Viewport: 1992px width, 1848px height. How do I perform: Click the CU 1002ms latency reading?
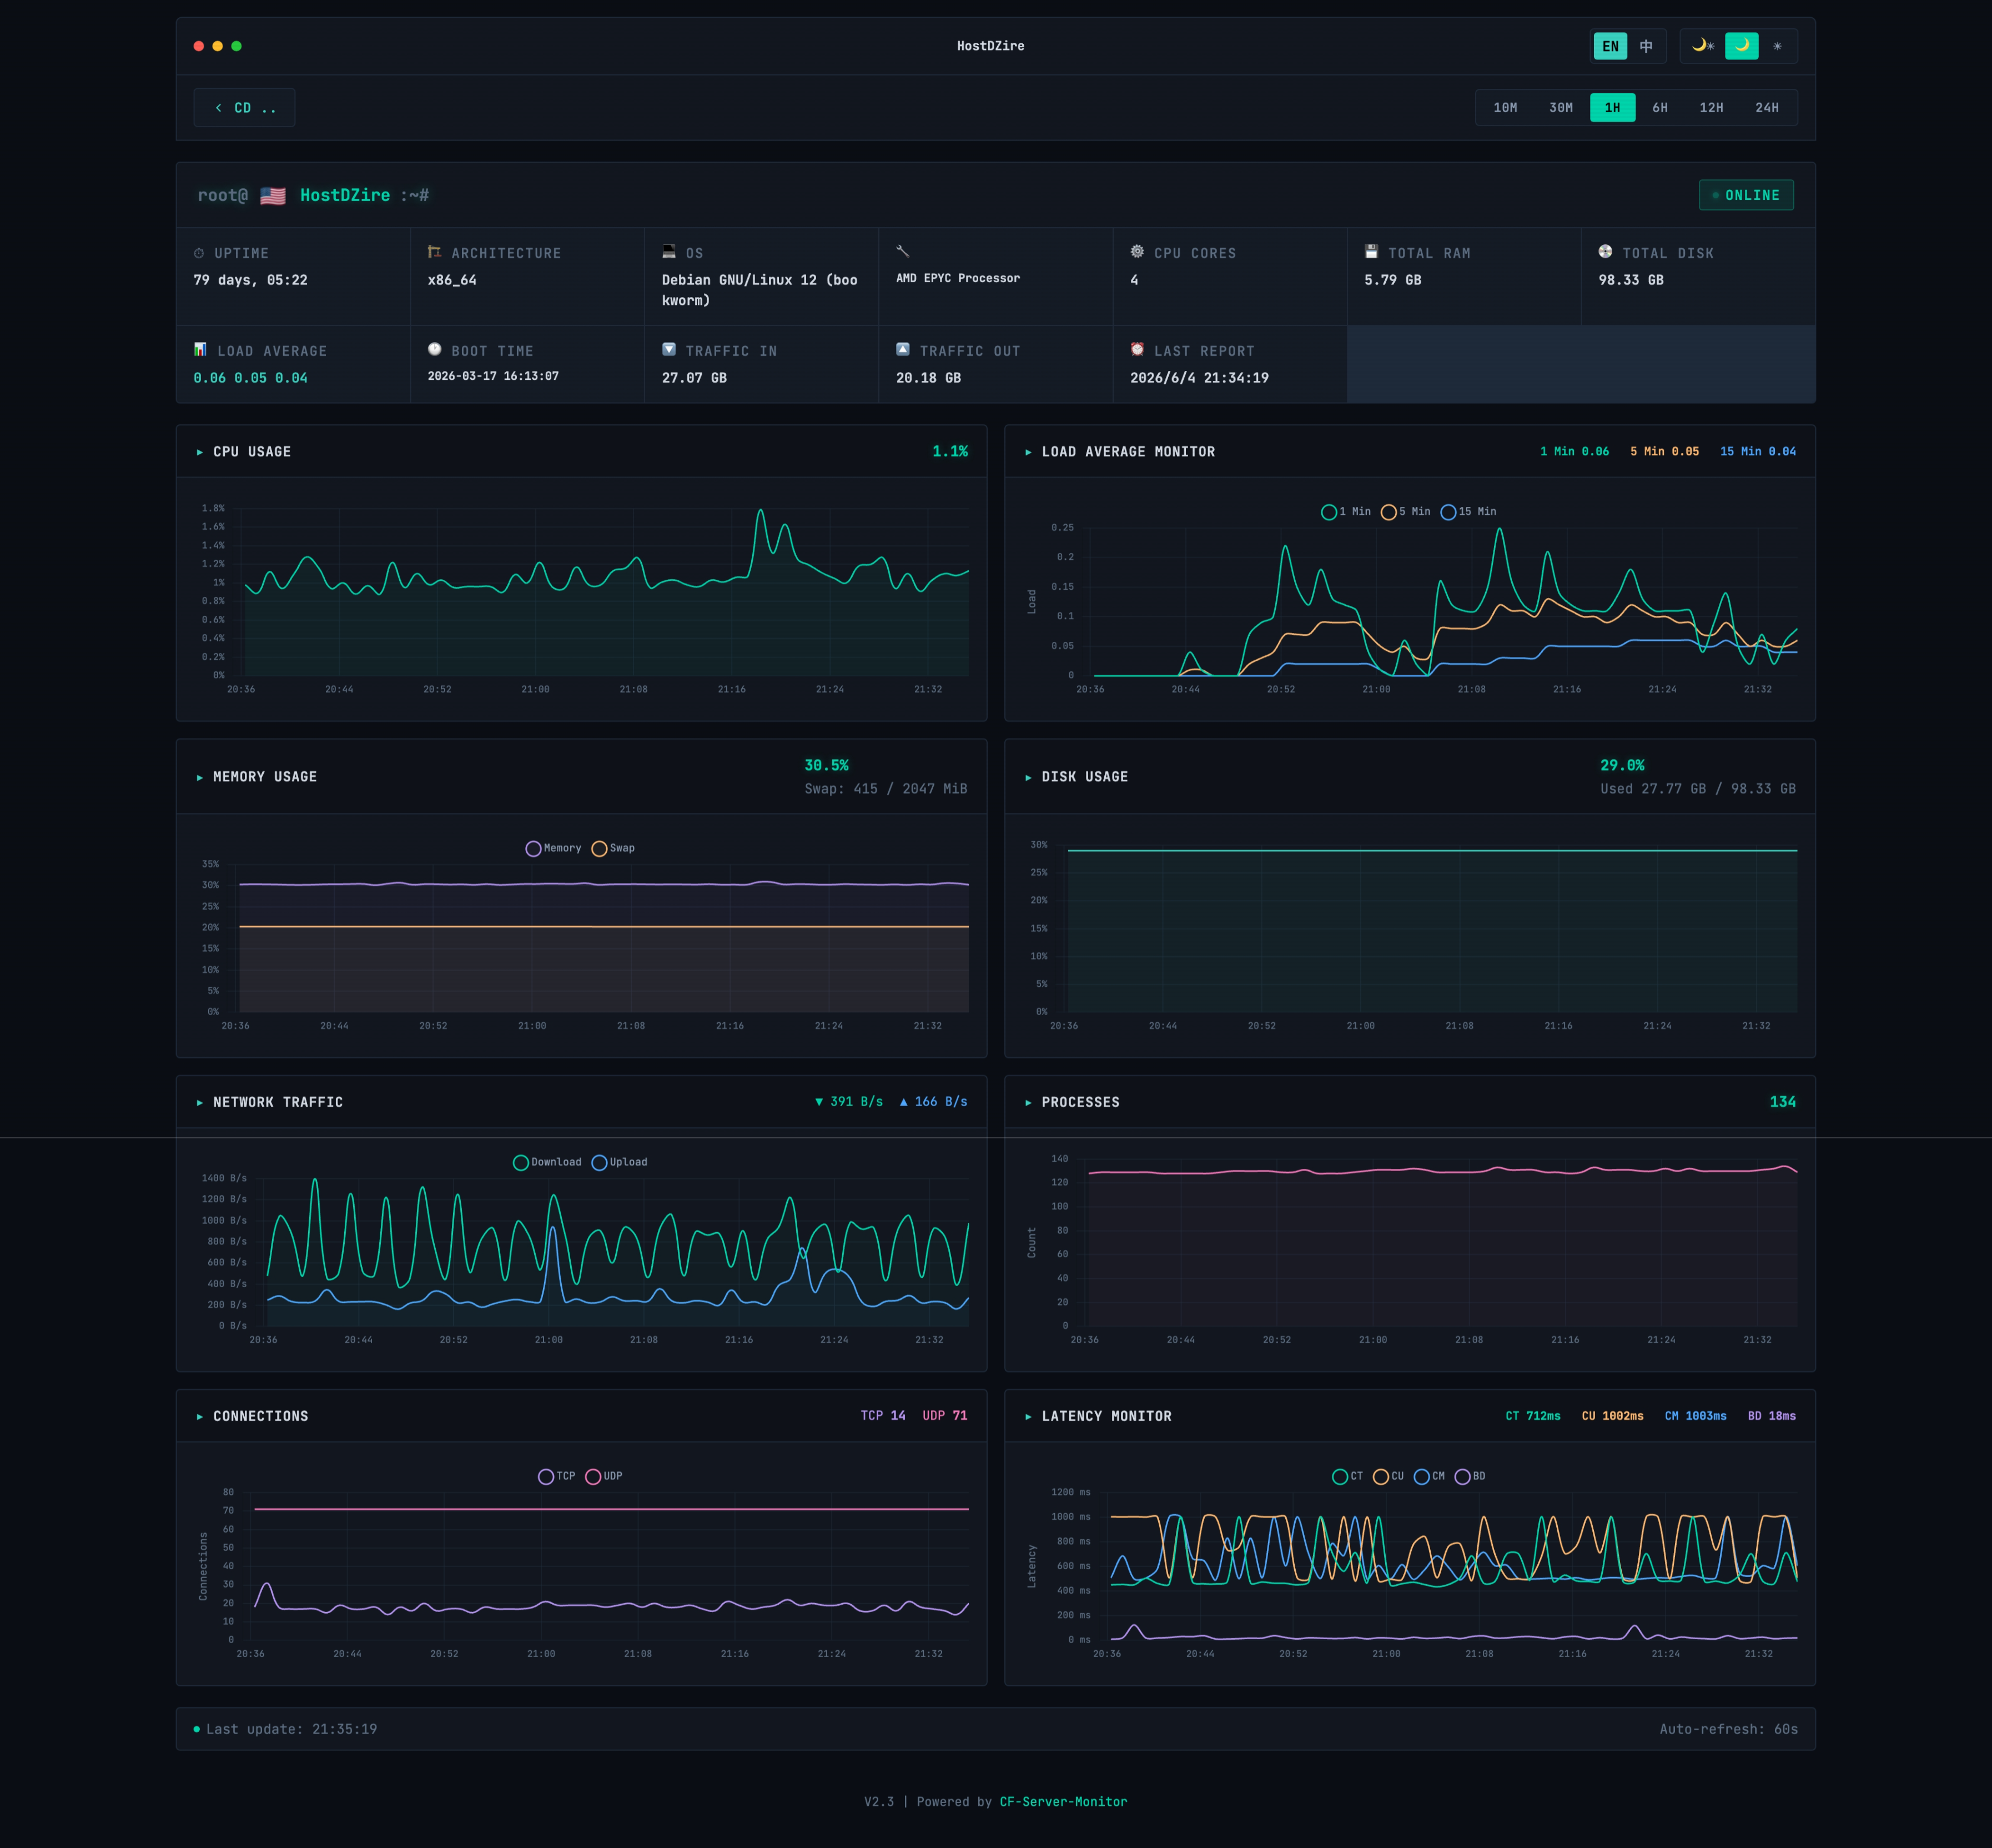point(1612,1416)
